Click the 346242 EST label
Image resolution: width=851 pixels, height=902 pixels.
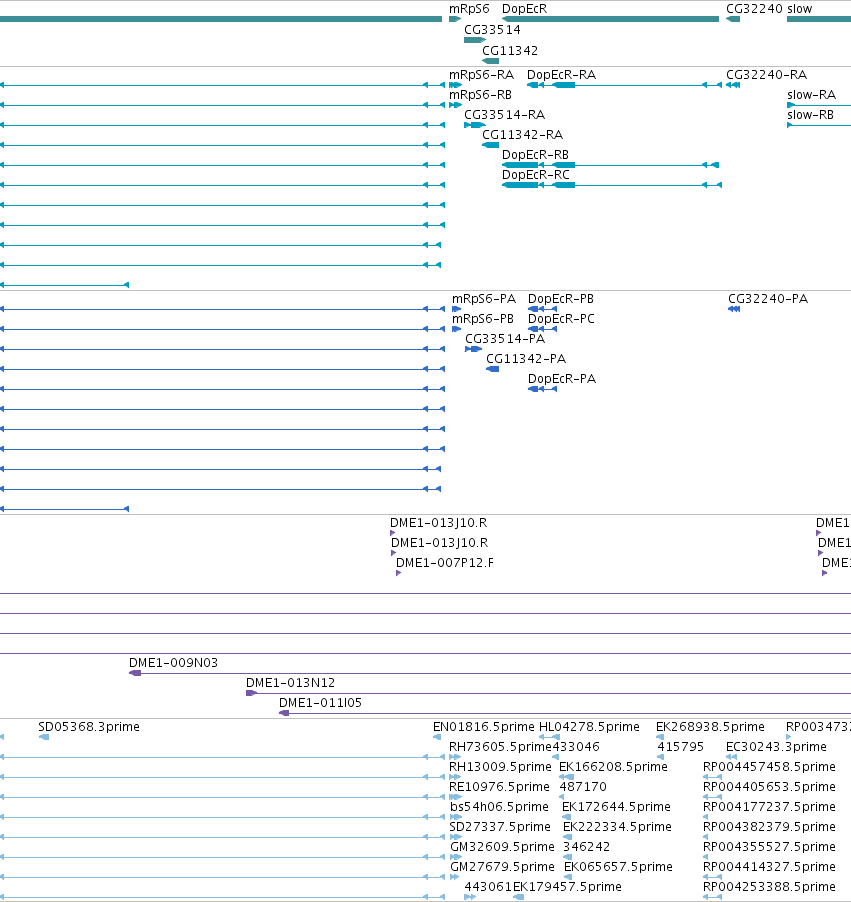coord(586,847)
